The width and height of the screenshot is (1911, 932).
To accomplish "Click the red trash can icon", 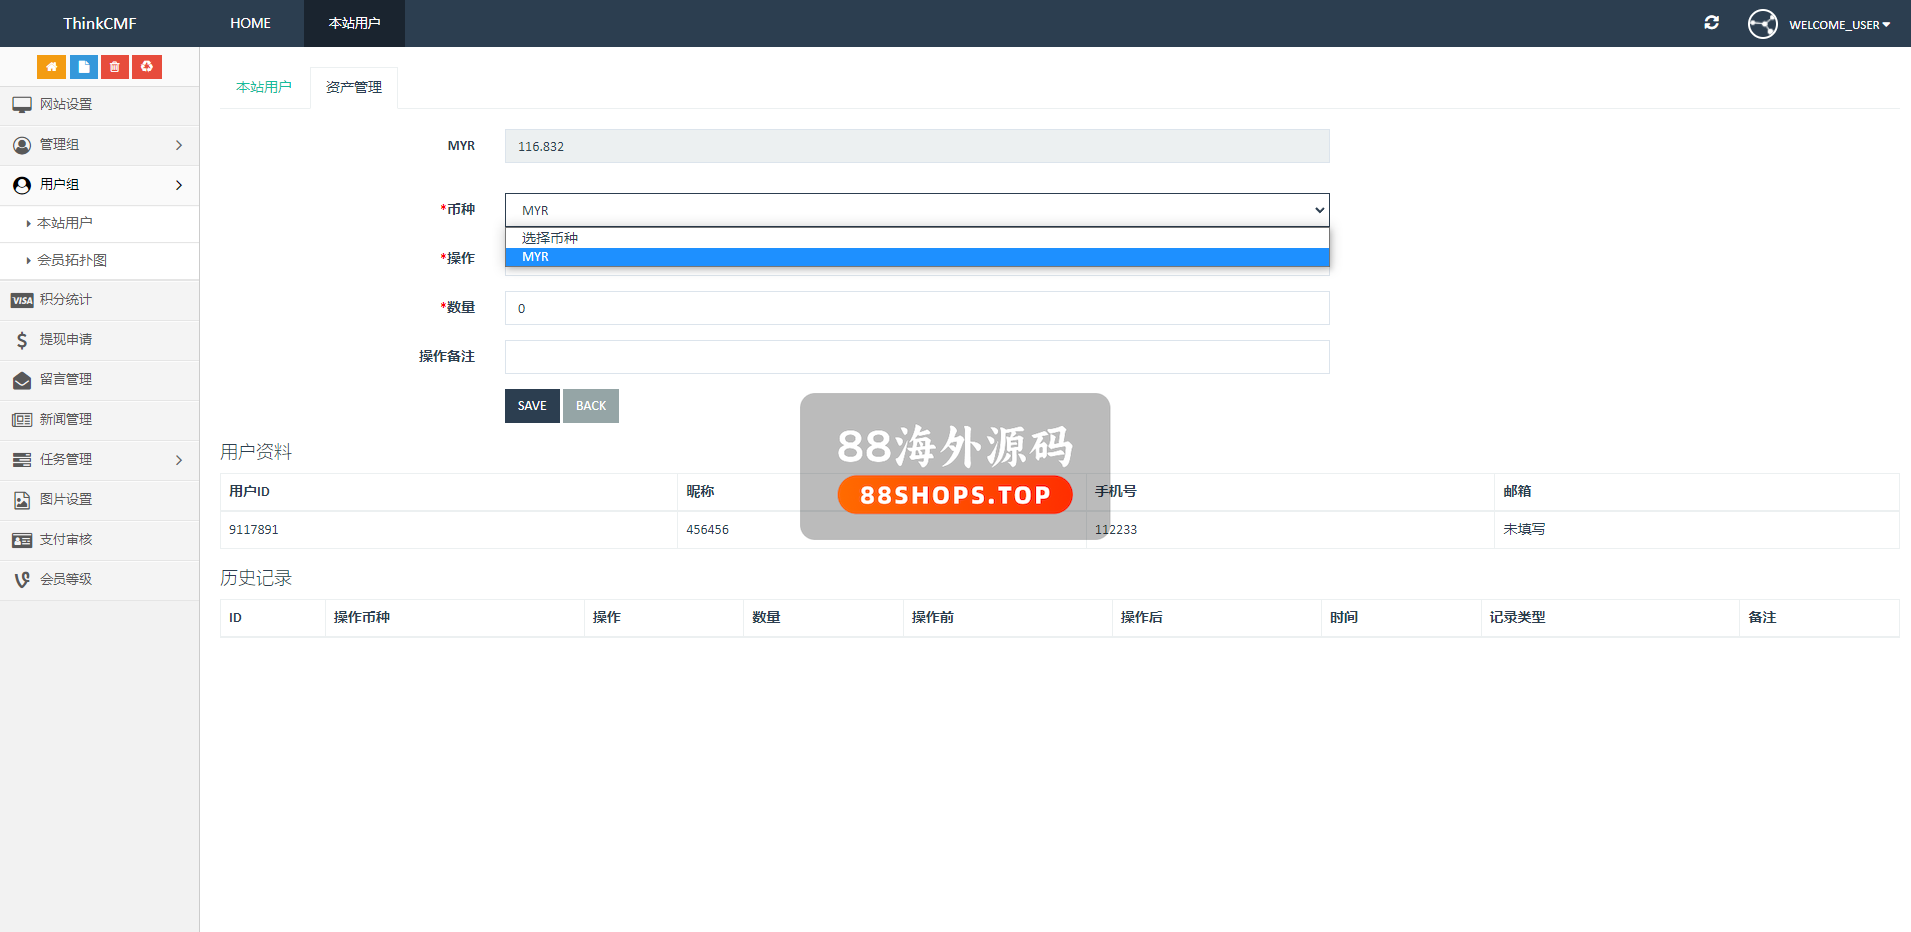I will 115,67.
